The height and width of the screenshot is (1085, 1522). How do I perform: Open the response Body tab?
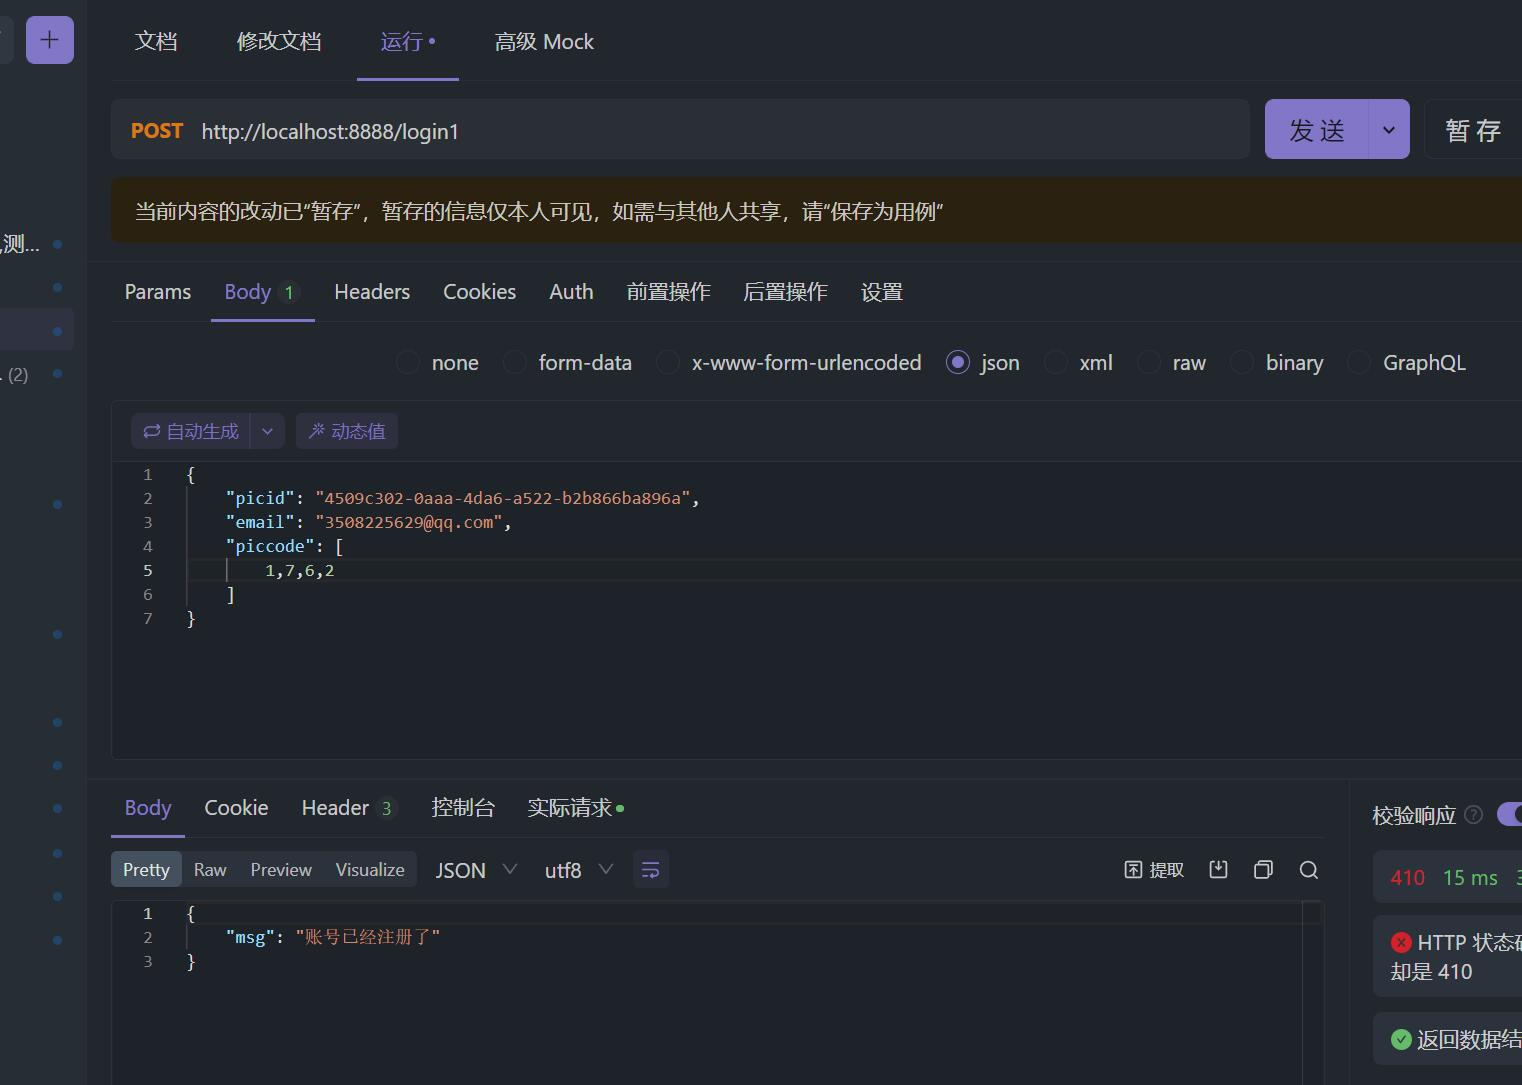coord(148,808)
